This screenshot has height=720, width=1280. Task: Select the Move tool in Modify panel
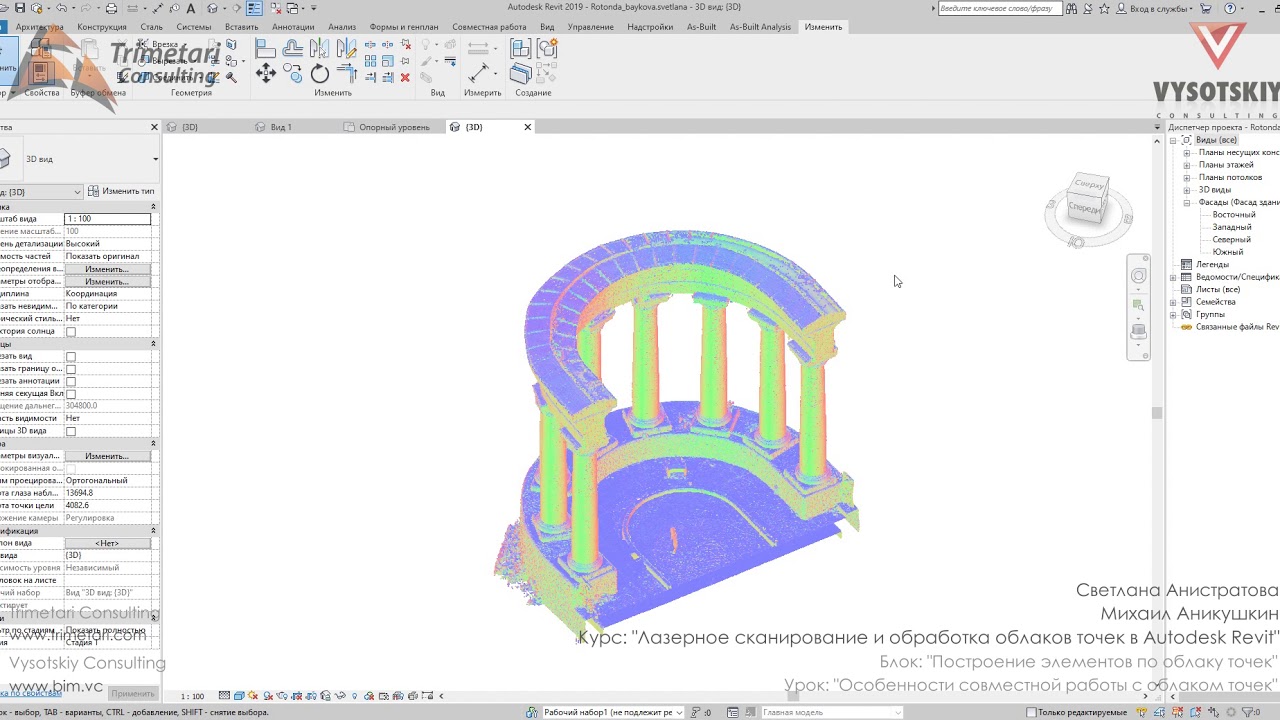(266, 73)
